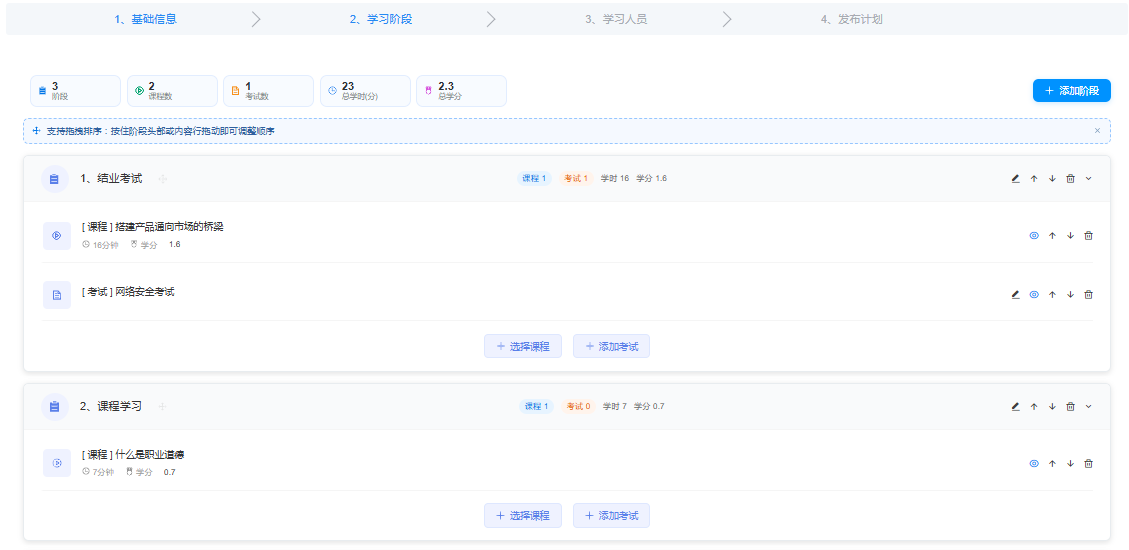This screenshot has height=550, width=1129.
Task: Move course 搭建产品通向市场的桥梁 down
Action: pyautogui.click(x=1070, y=235)
